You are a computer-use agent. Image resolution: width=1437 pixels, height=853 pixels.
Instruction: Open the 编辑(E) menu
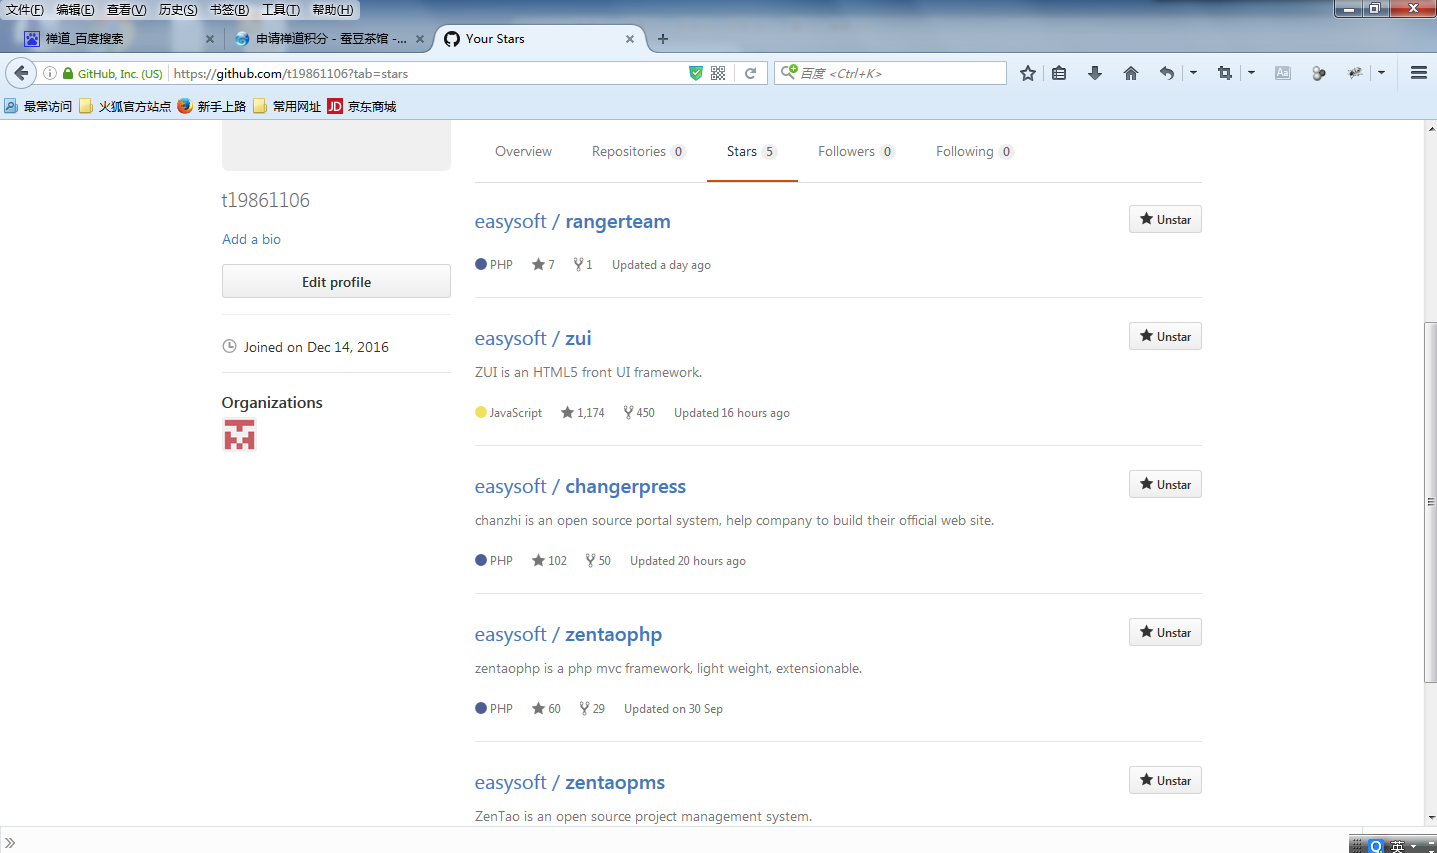pos(75,10)
